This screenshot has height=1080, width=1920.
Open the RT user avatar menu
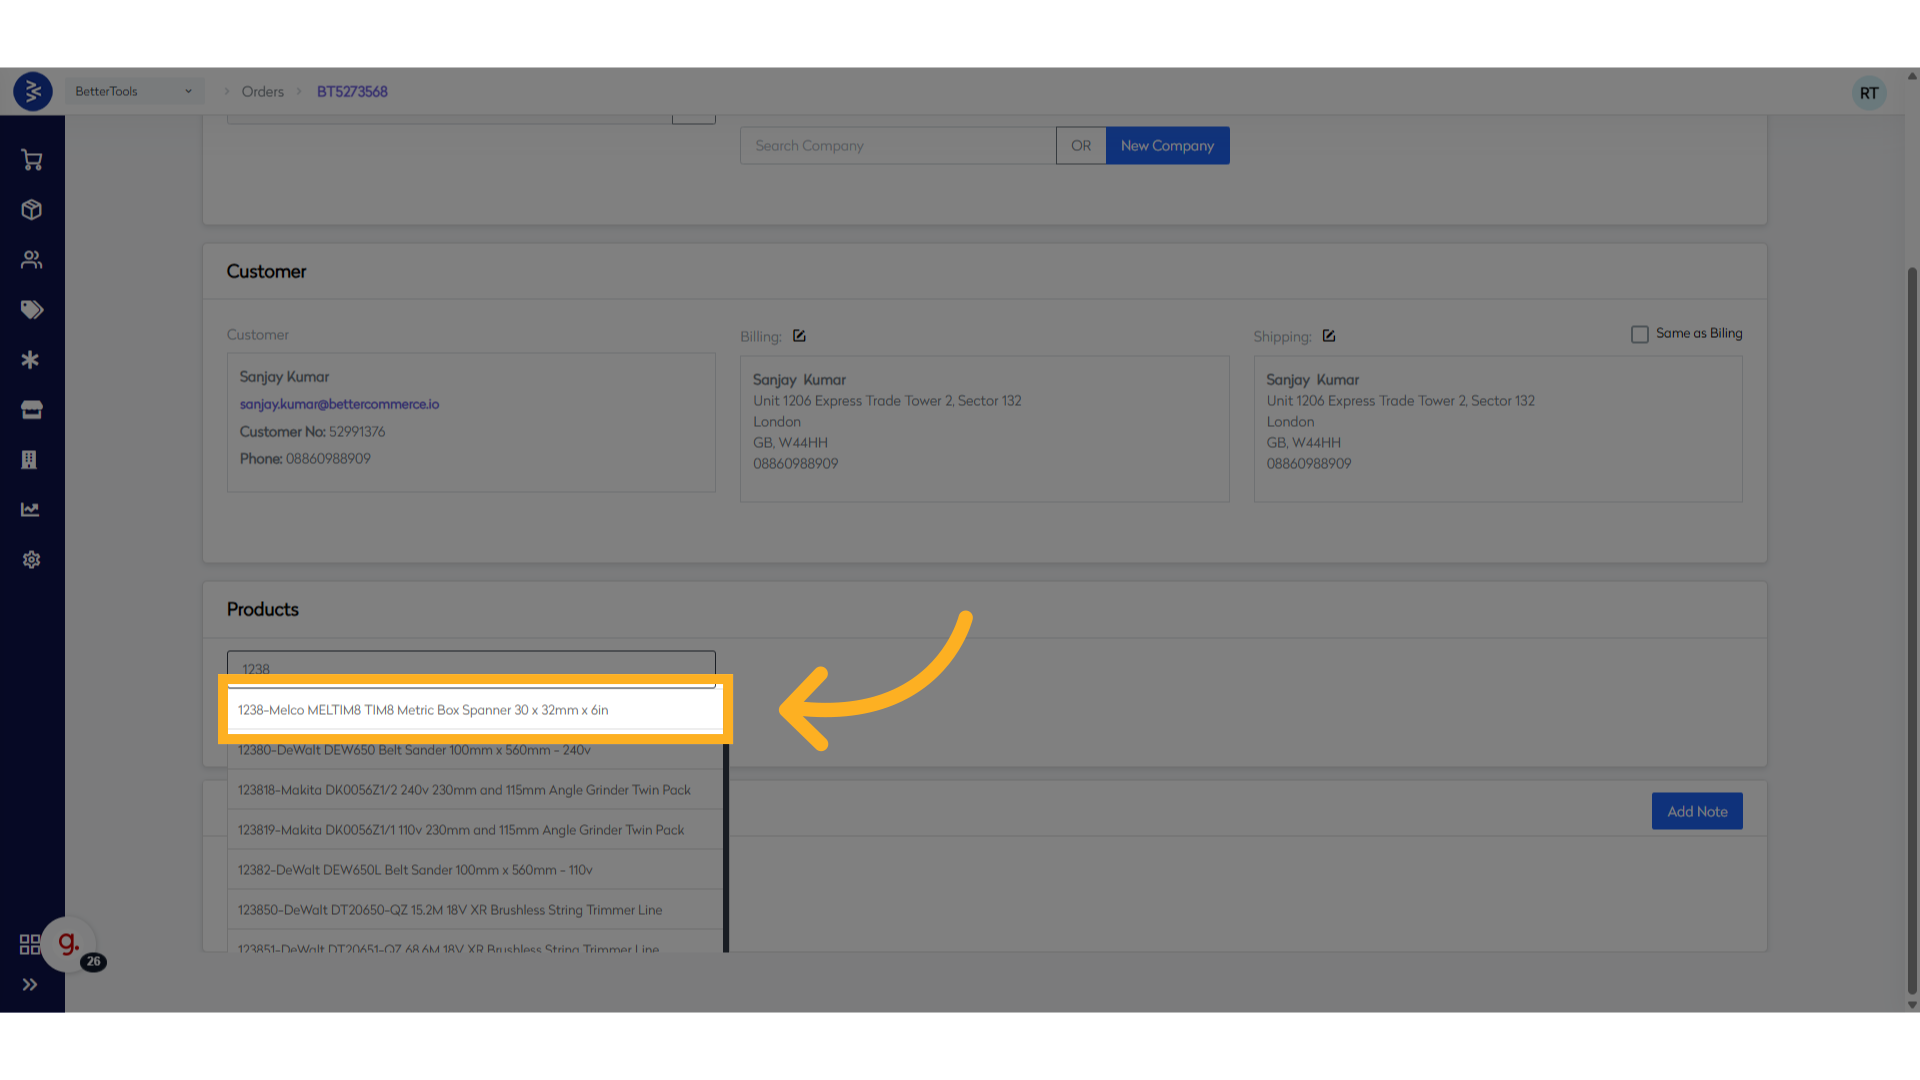[x=1868, y=93]
